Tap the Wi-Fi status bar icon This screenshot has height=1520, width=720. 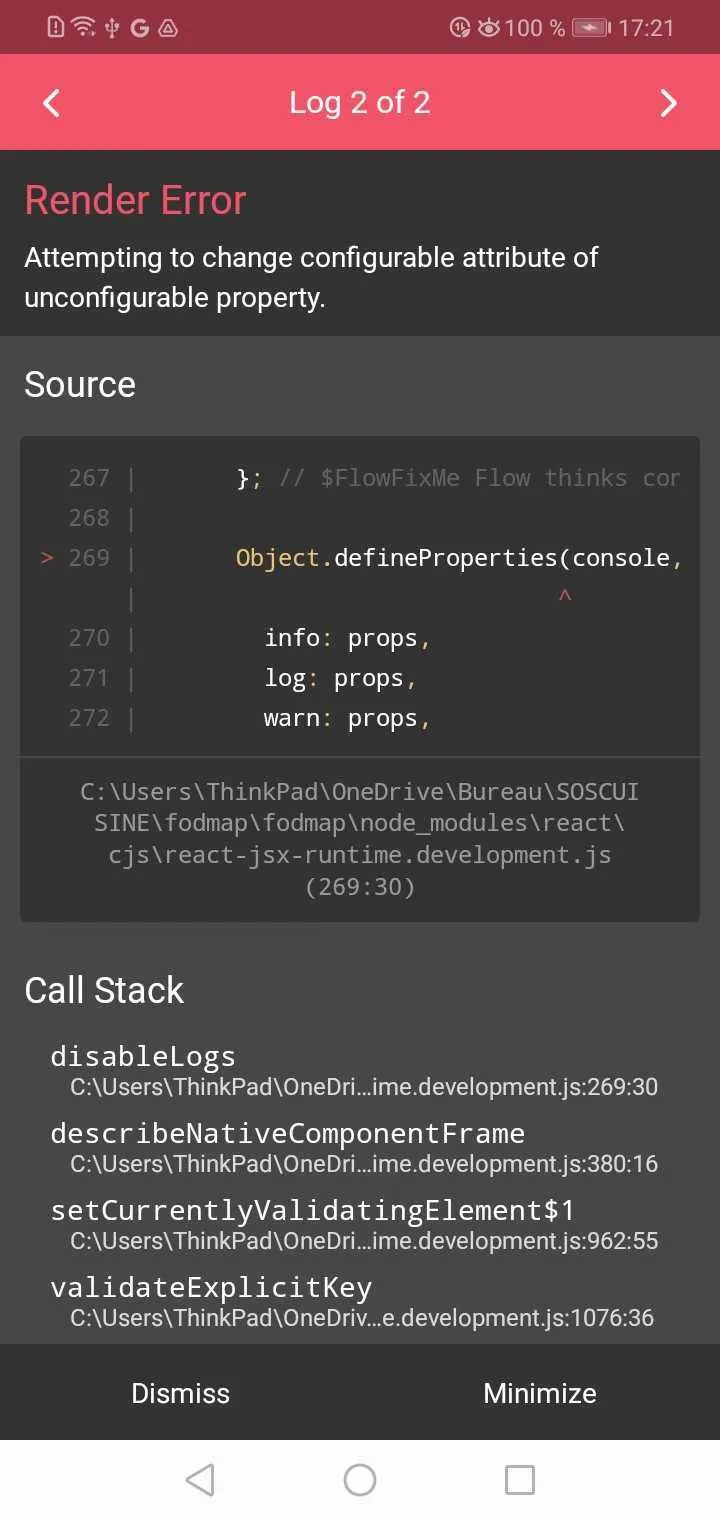tap(85, 27)
